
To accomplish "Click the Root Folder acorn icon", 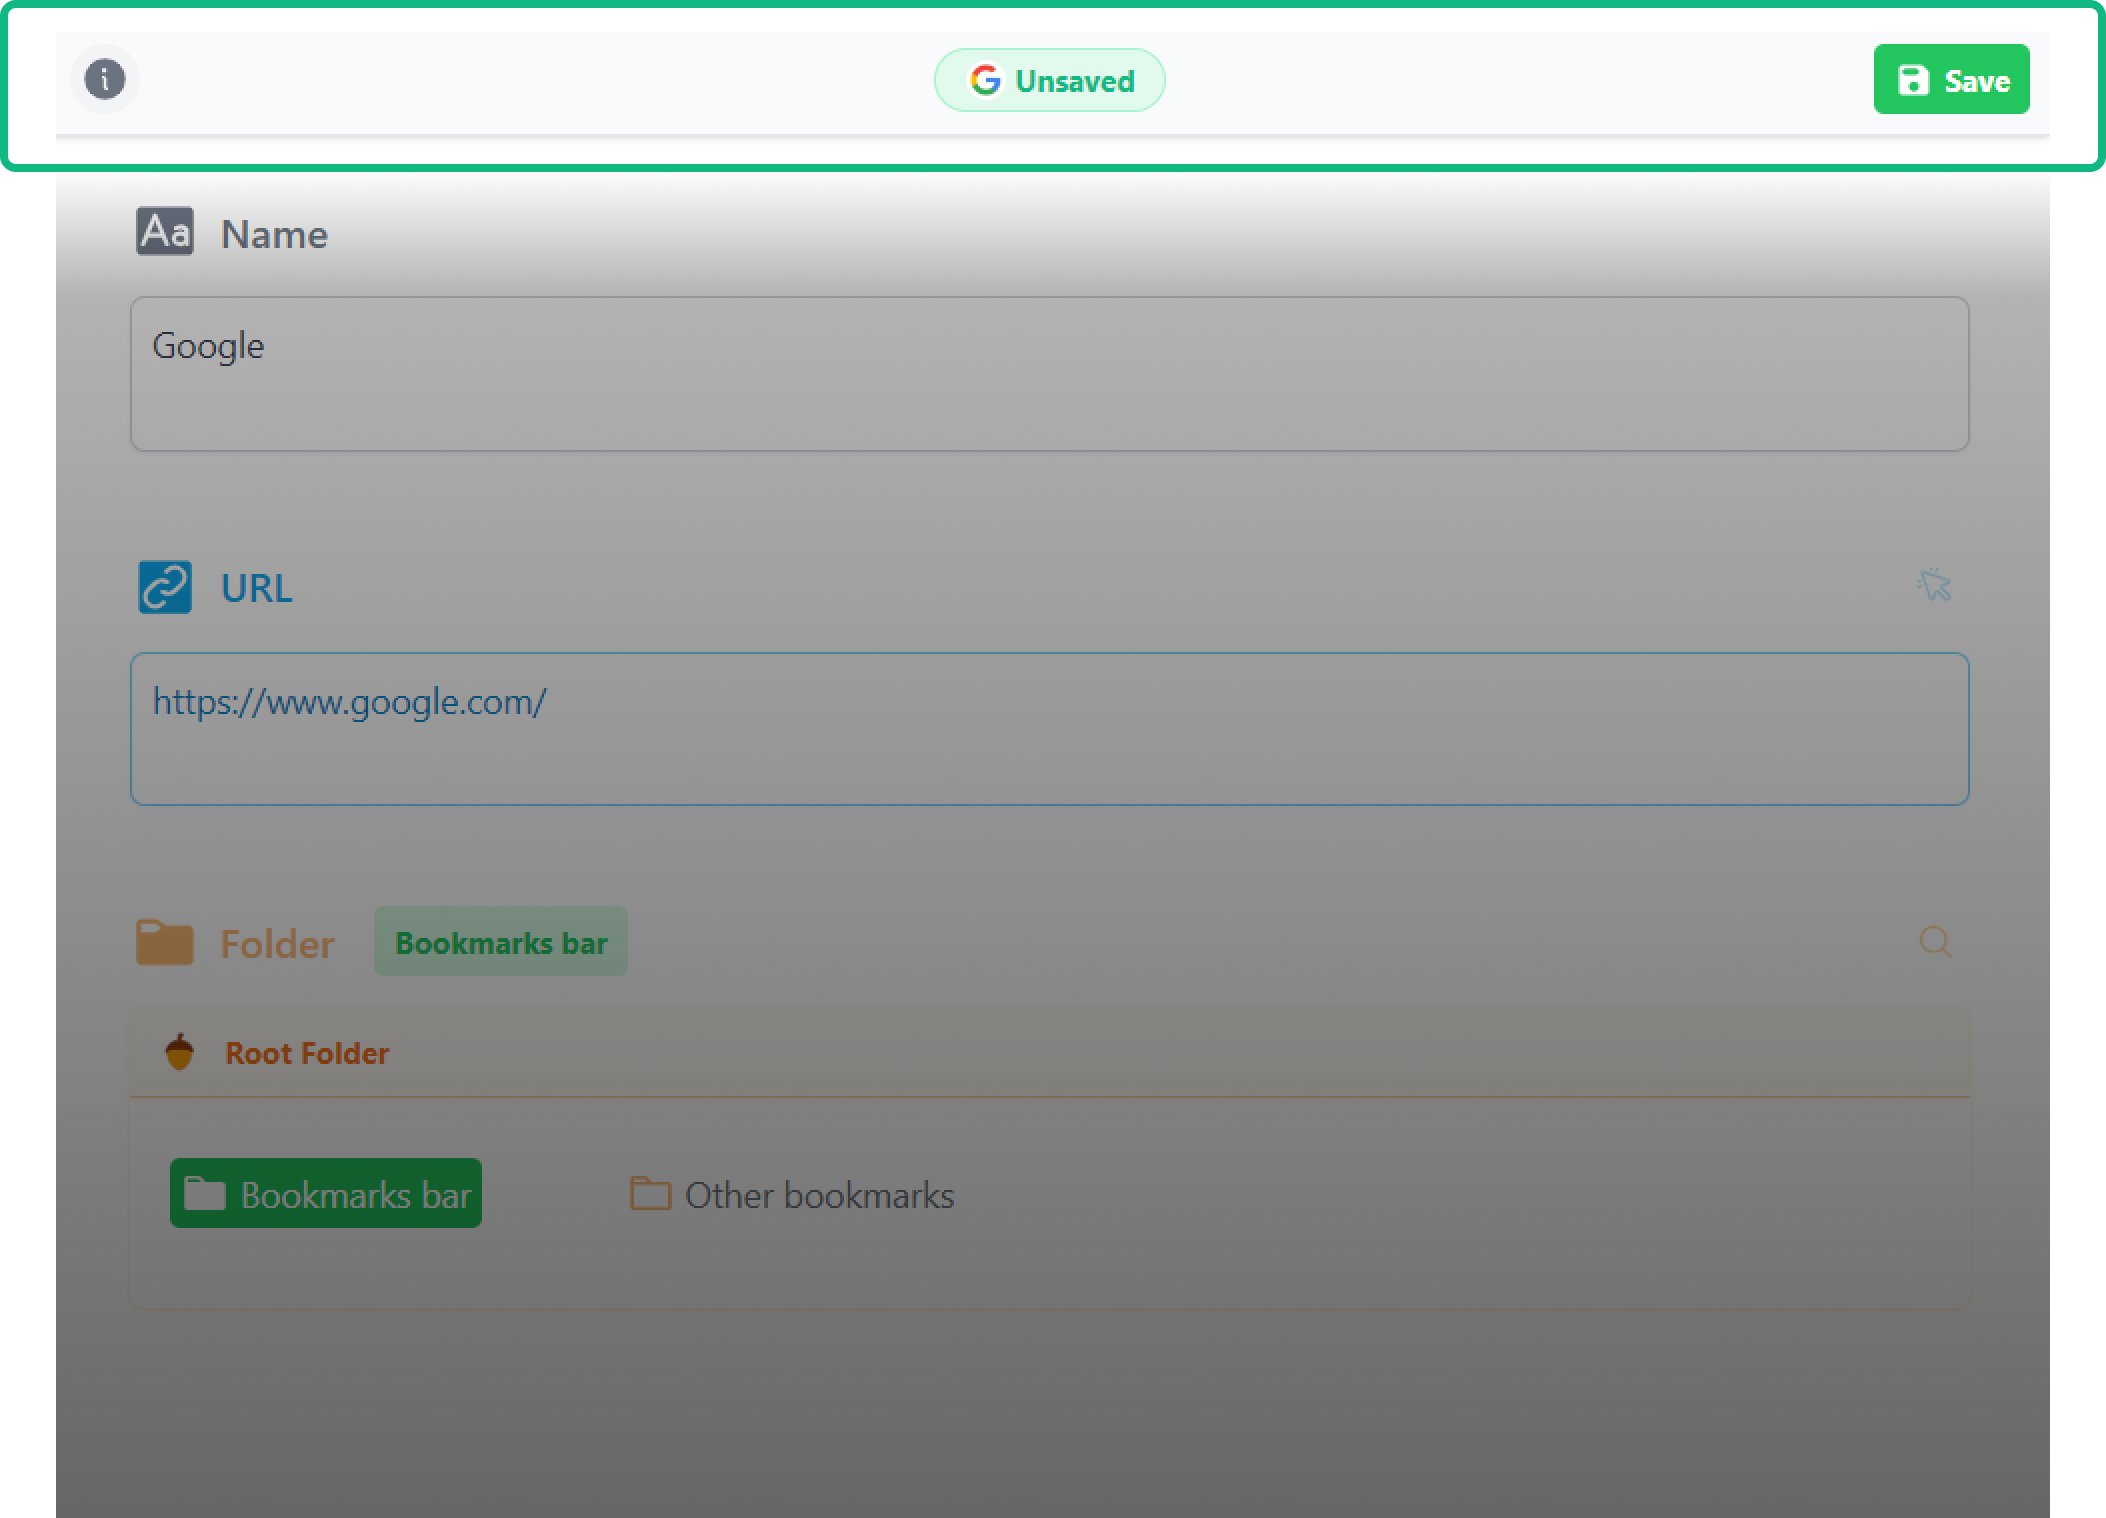I will pyautogui.click(x=180, y=1052).
